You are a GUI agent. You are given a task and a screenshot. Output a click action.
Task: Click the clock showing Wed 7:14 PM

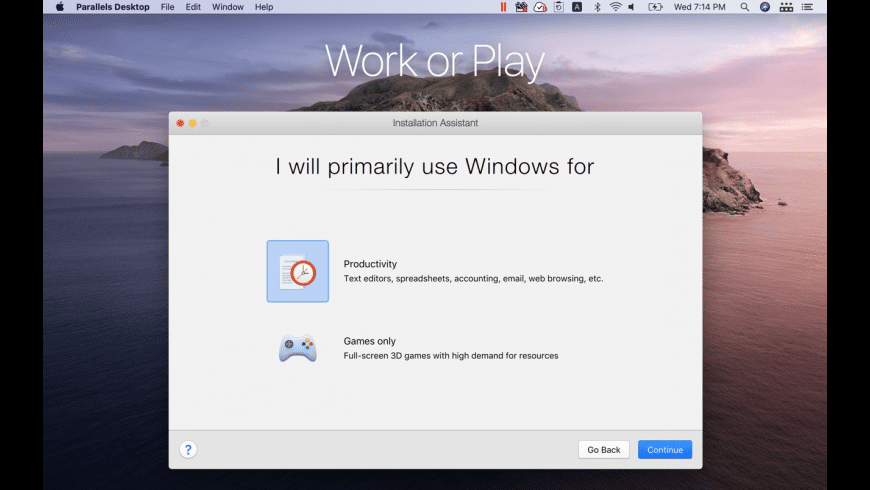point(699,7)
